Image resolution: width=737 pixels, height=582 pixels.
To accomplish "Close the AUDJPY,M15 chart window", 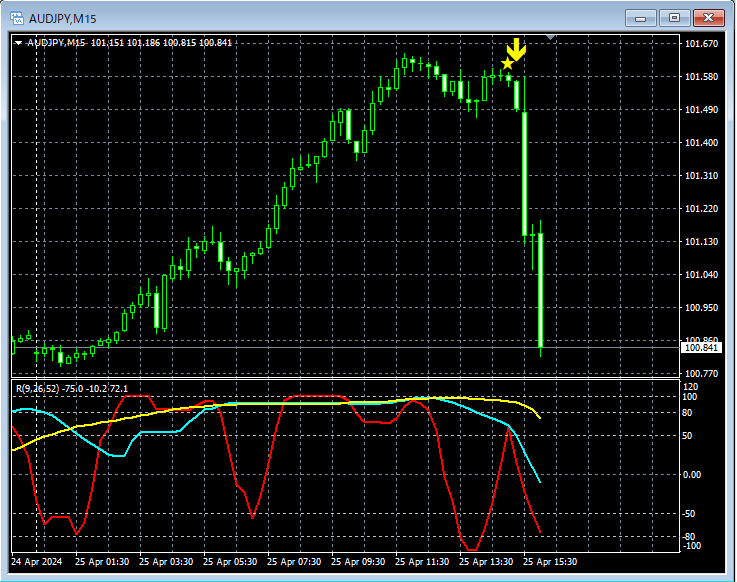I will pos(708,17).
